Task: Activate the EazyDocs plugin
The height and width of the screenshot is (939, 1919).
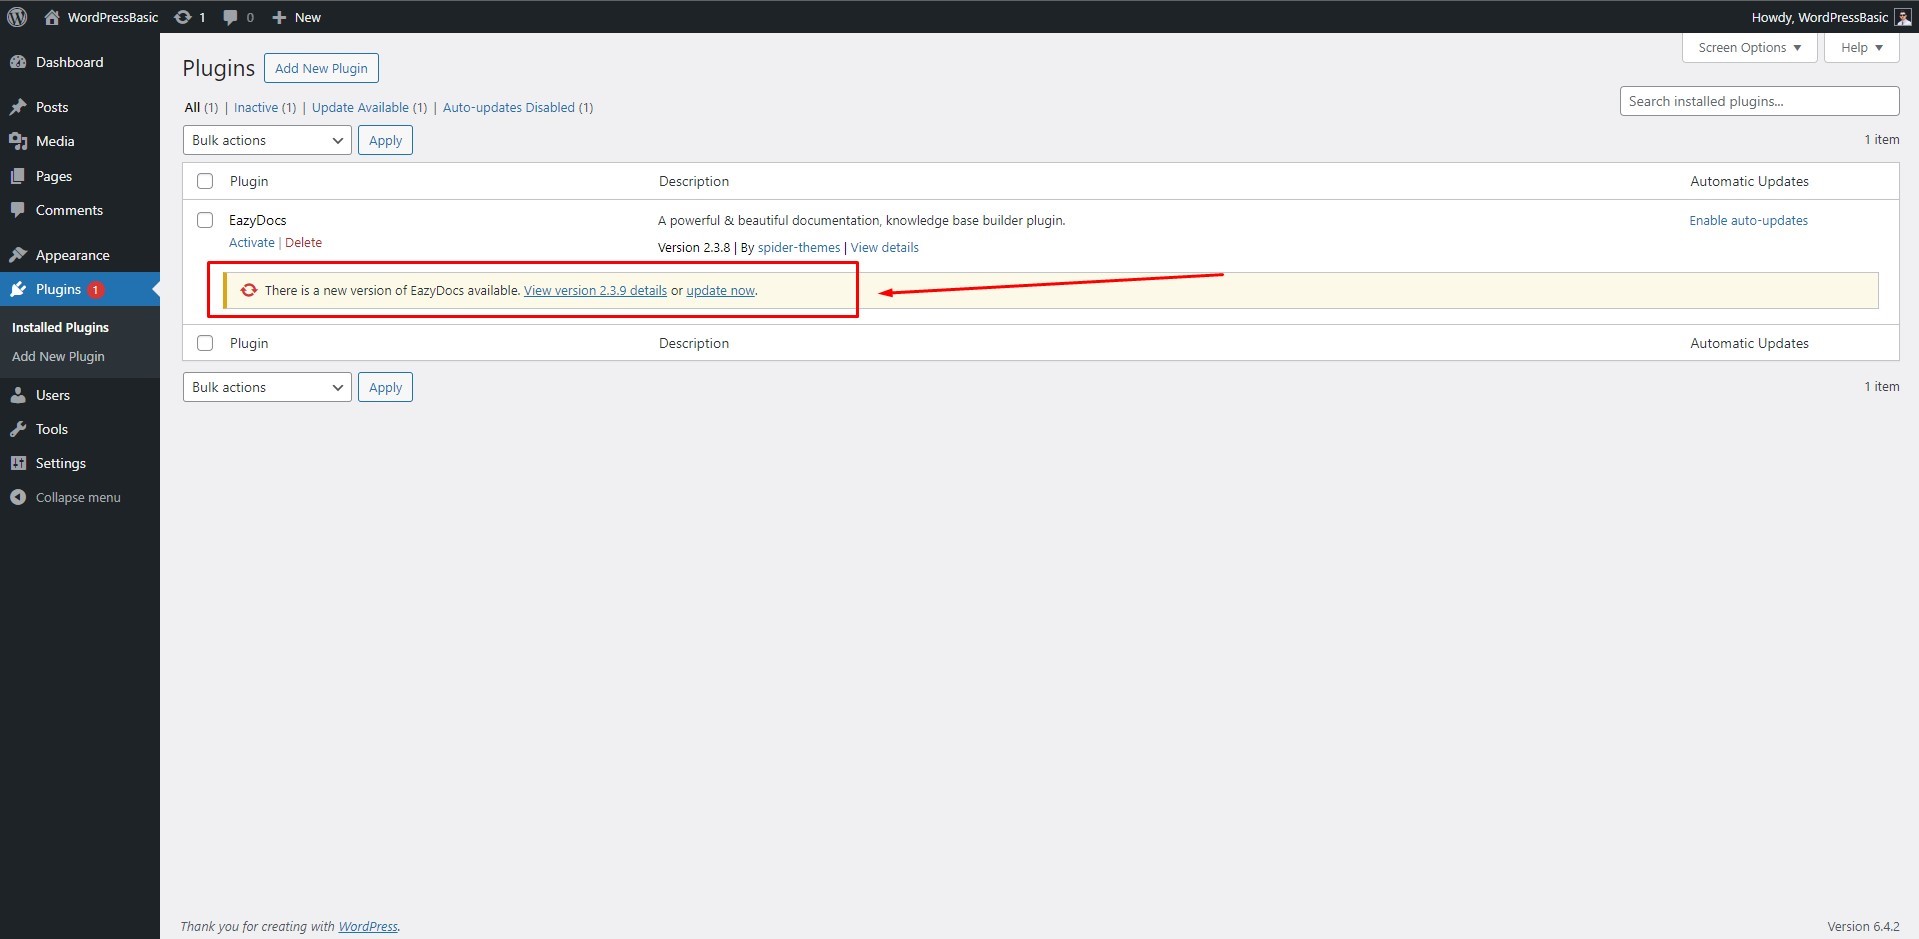Action: [x=251, y=242]
